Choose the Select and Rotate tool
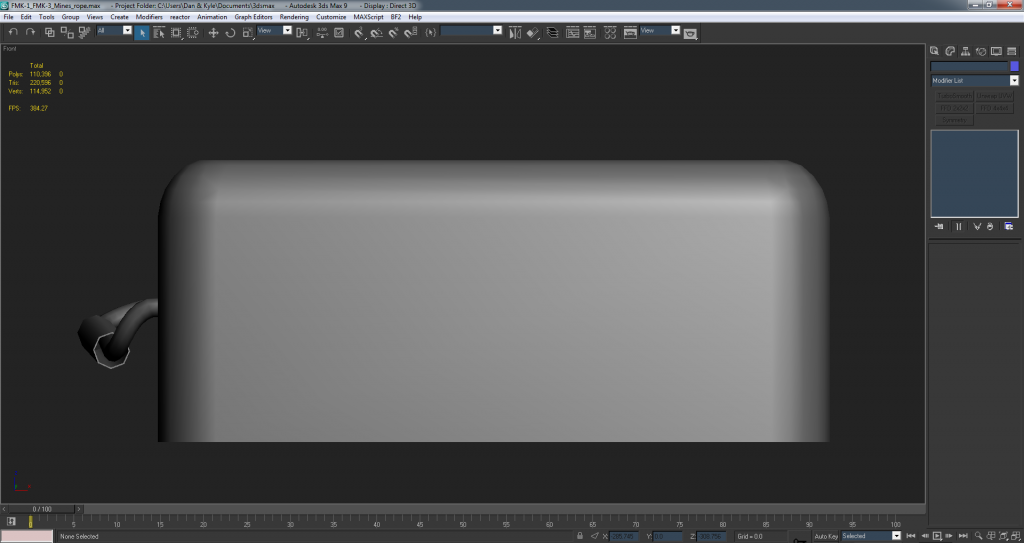This screenshot has height=543, width=1024. (230, 32)
